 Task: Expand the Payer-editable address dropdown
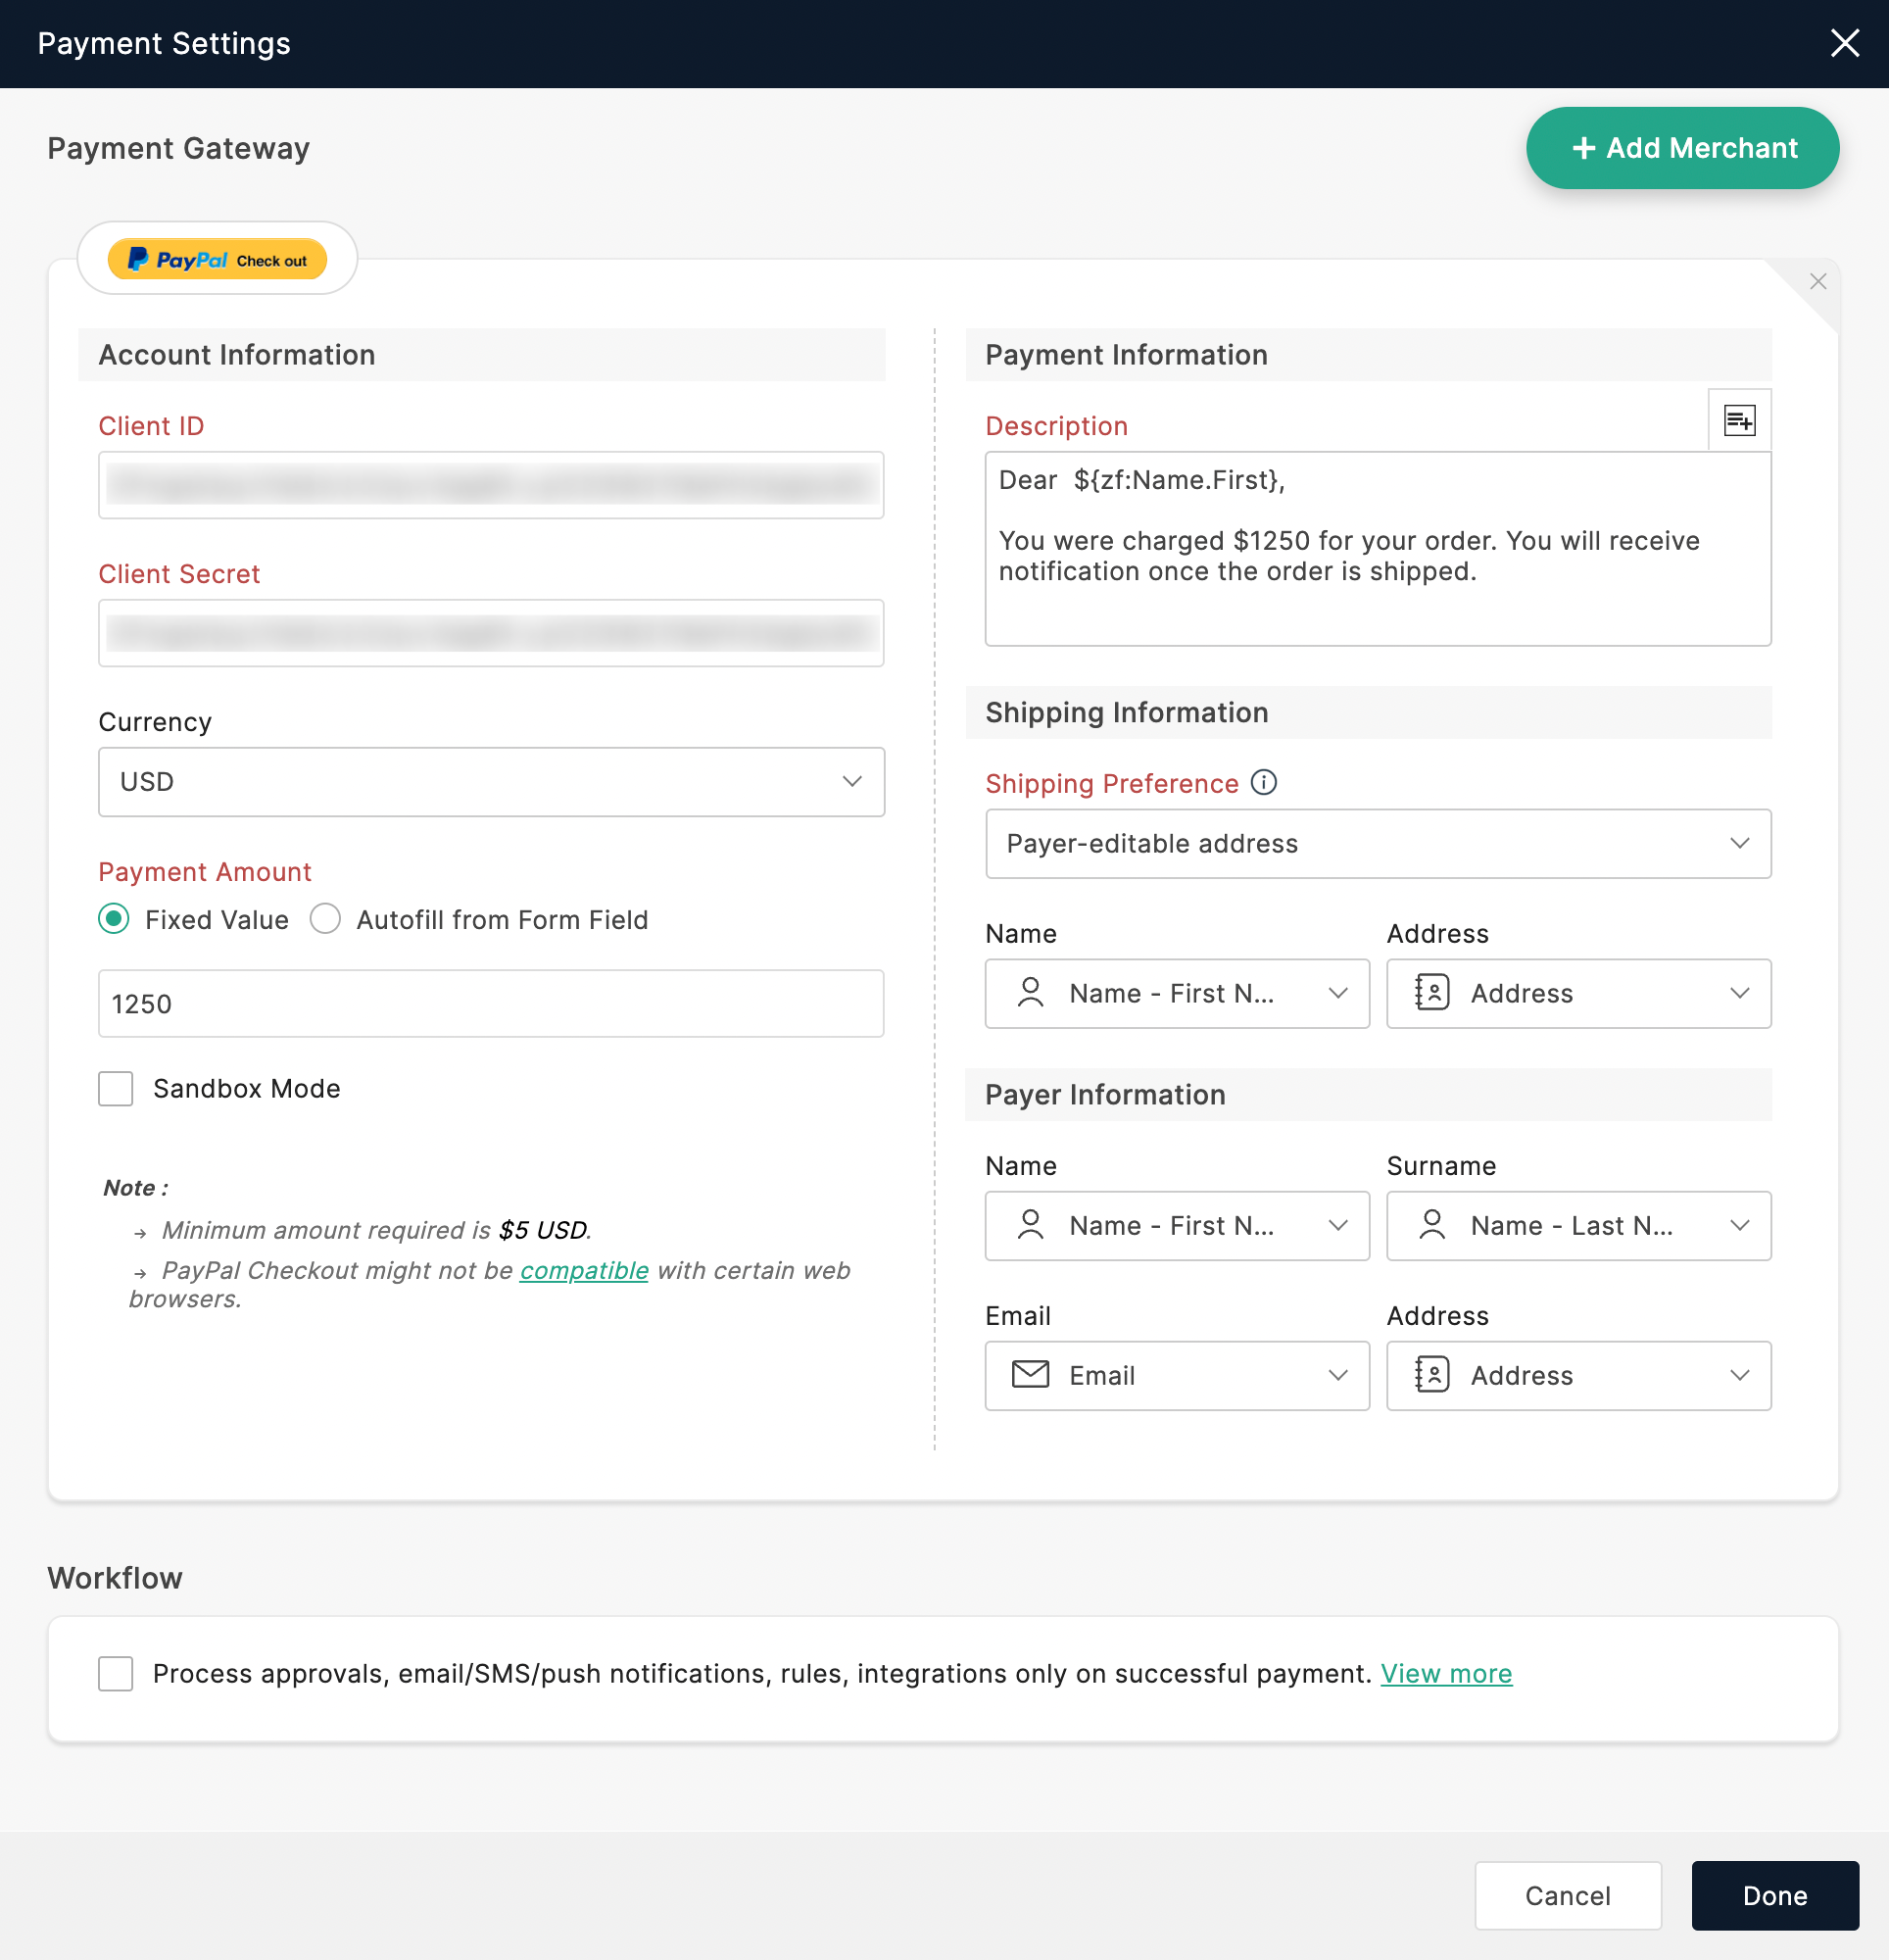point(1377,843)
